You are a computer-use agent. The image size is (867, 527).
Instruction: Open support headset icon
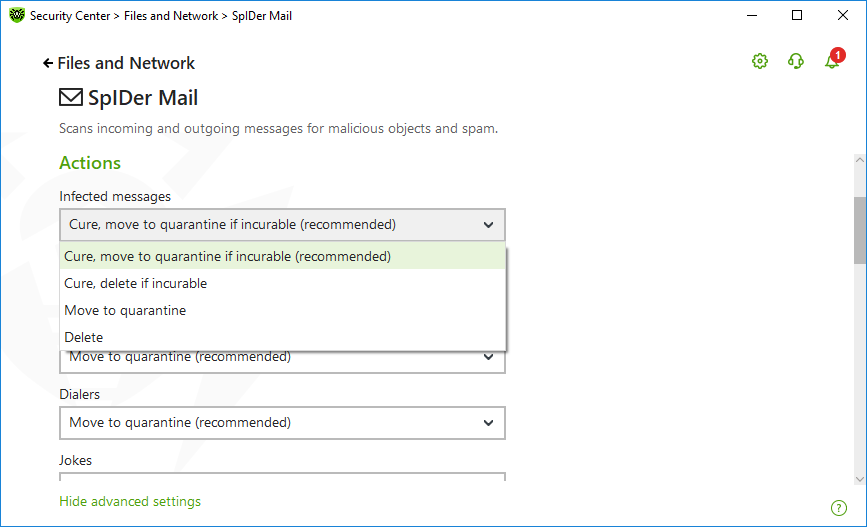[796, 62]
